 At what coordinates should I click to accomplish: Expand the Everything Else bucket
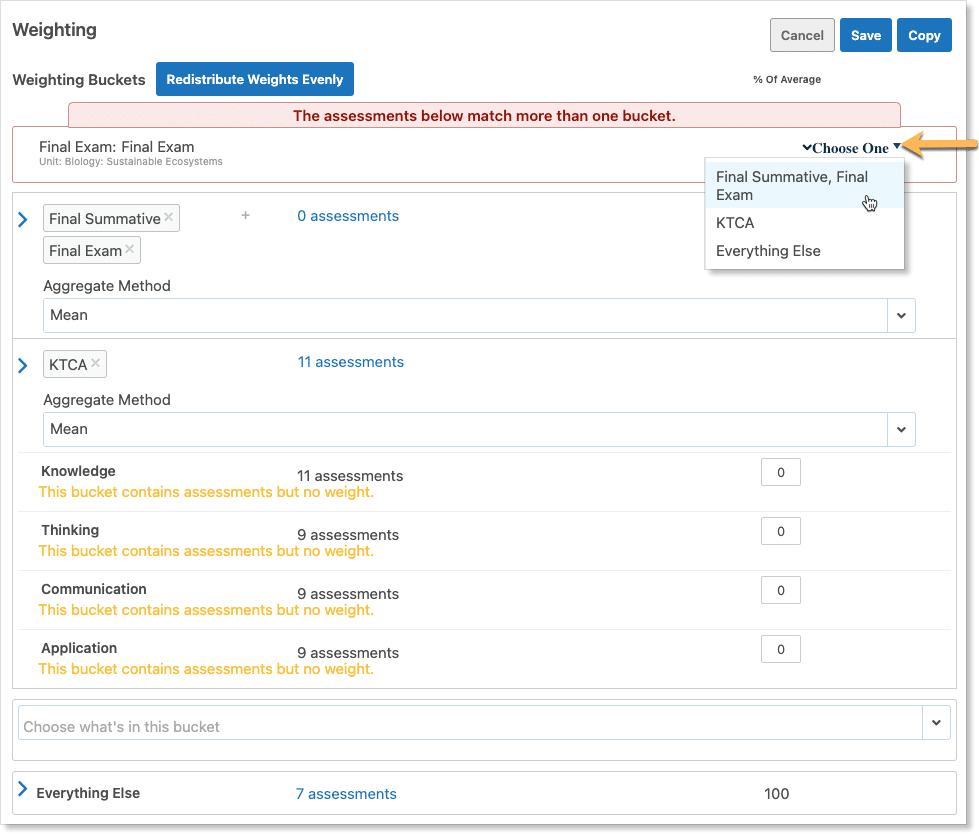[x=23, y=790]
